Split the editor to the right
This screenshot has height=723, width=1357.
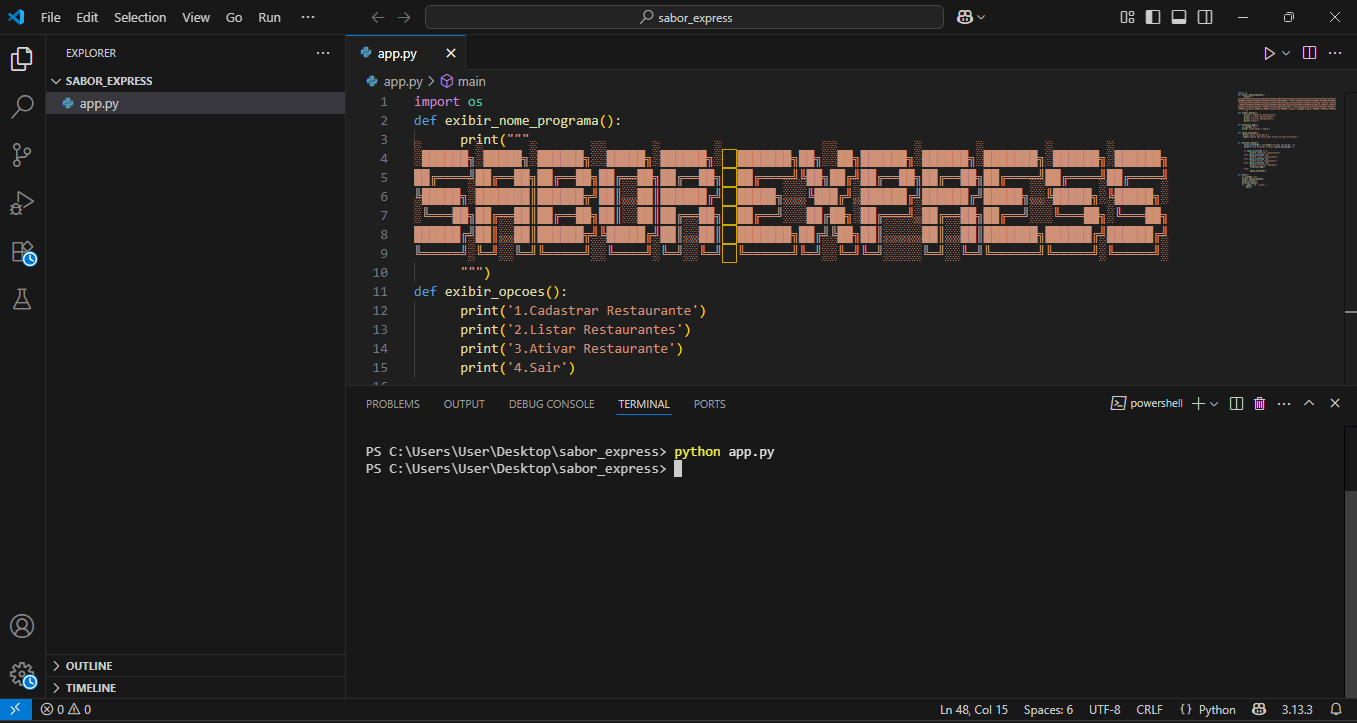coord(1310,53)
